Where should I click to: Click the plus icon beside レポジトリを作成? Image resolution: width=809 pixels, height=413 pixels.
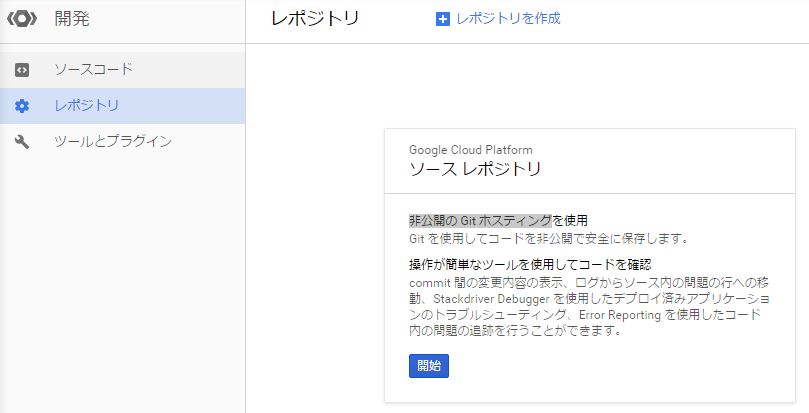[443, 20]
